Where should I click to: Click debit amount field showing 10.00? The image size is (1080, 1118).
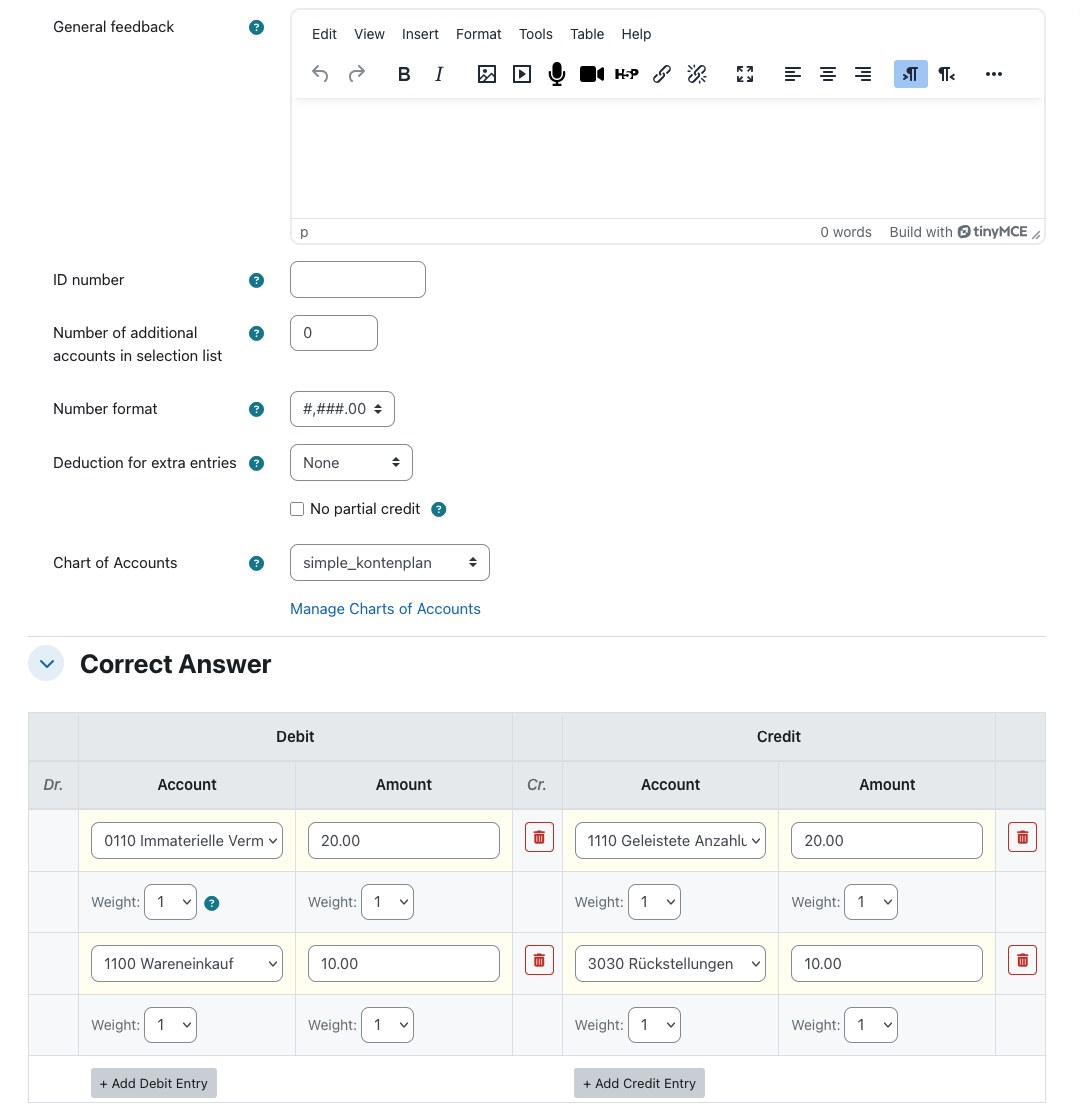tap(403, 963)
